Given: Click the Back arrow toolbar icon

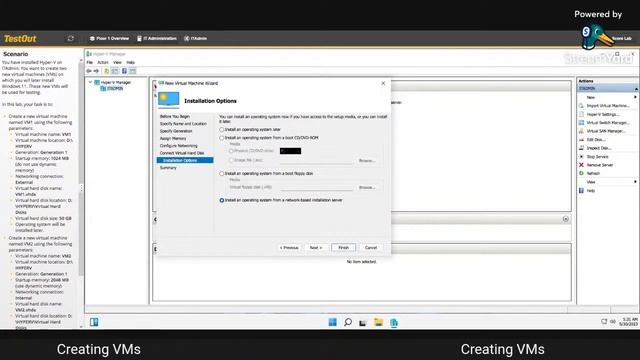Looking at the screenshot, I should 89,71.
